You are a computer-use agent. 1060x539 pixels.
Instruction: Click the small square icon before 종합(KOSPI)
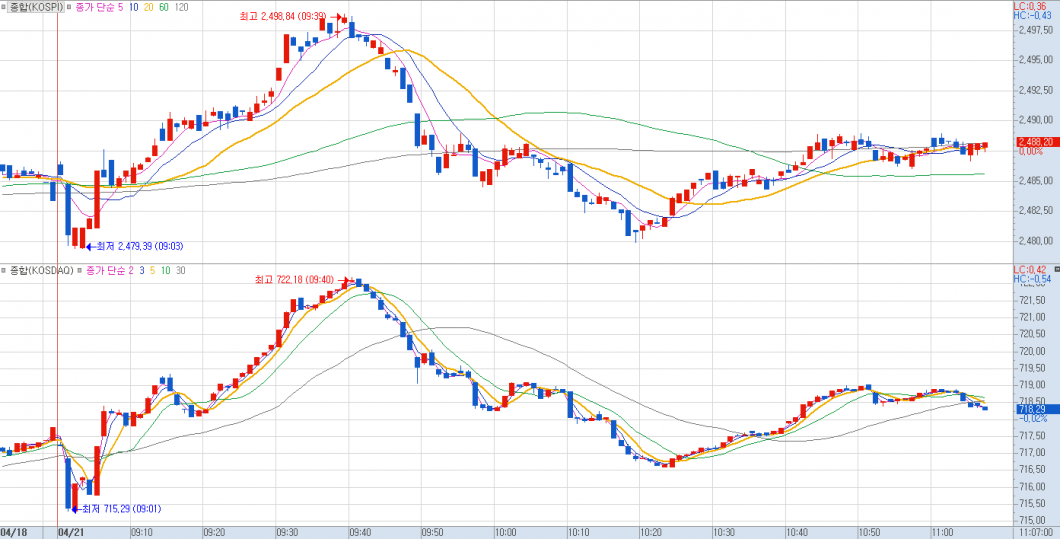5,7
